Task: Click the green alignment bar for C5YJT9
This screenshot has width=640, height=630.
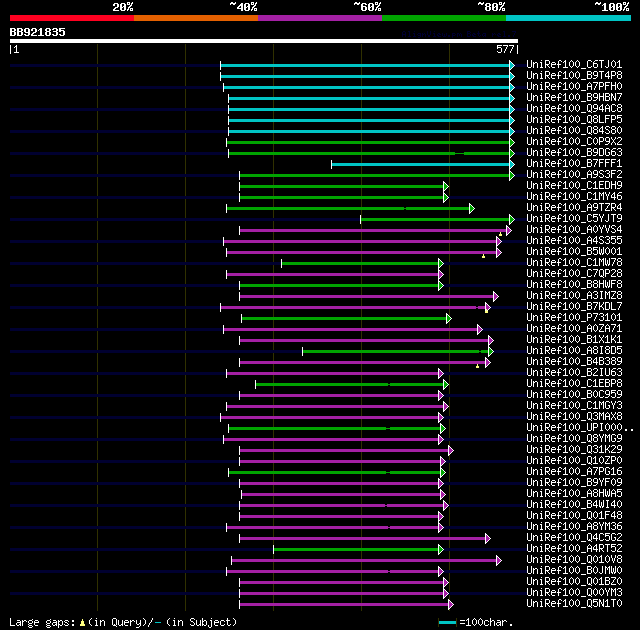Action: (435, 220)
